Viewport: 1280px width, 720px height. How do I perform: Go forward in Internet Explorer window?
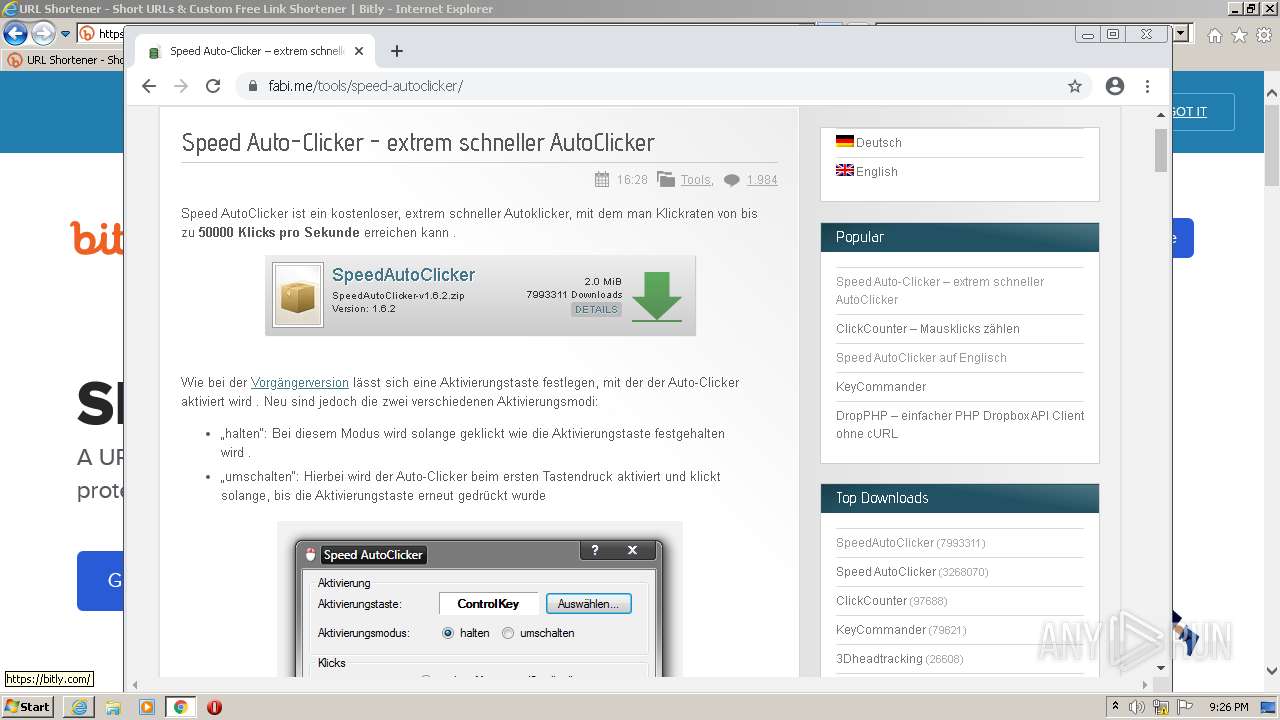point(43,33)
